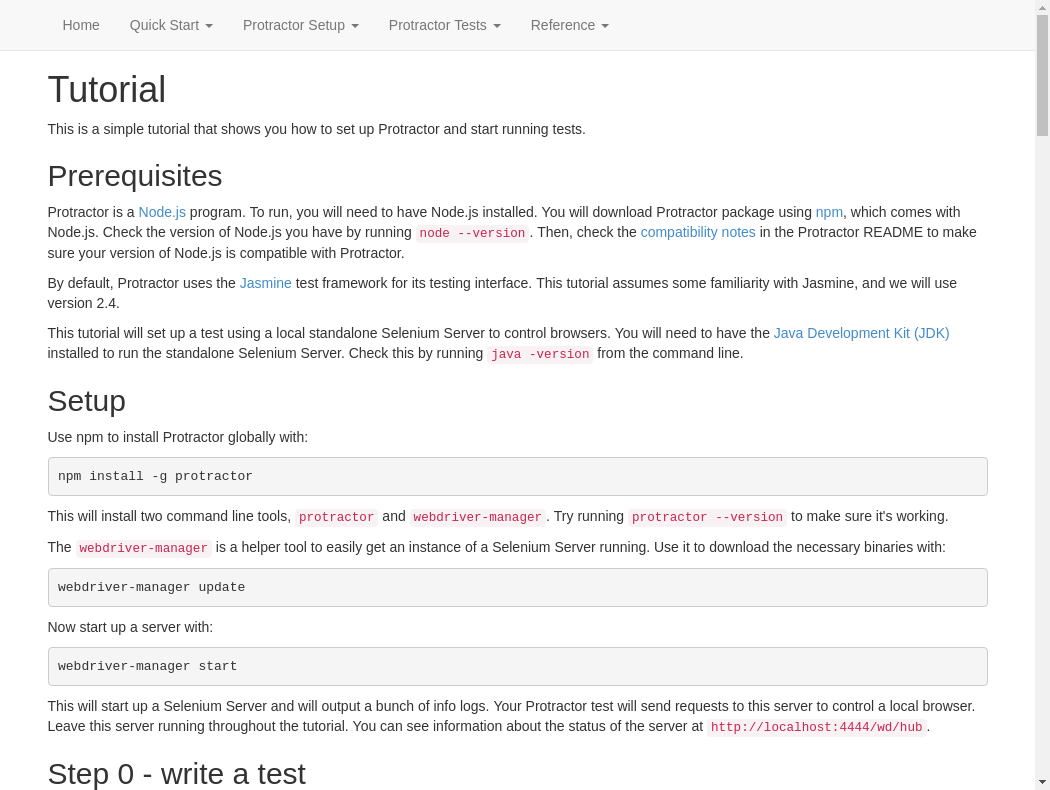
Task: Open the Quick Start dropdown
Action: (x=170, y=25)
